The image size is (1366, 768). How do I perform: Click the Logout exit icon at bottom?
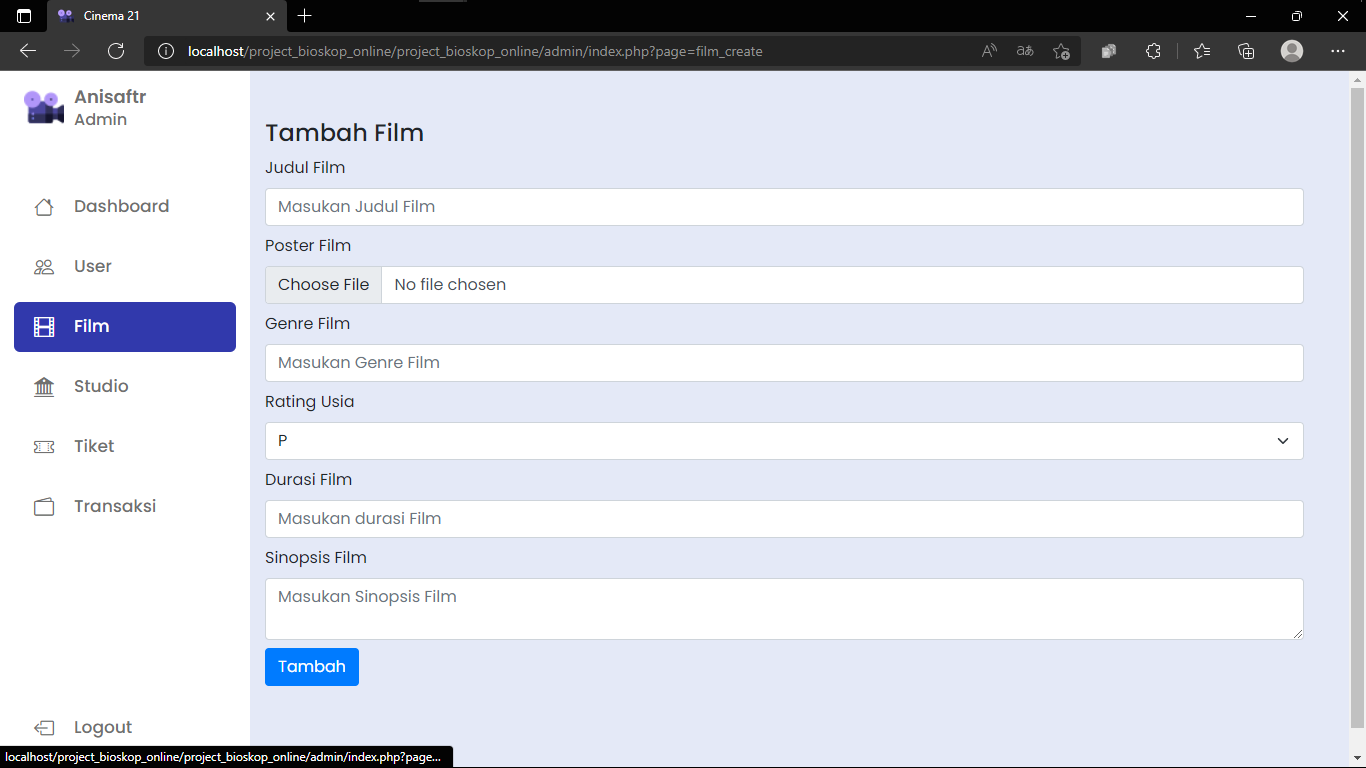[x=44, y=727]
